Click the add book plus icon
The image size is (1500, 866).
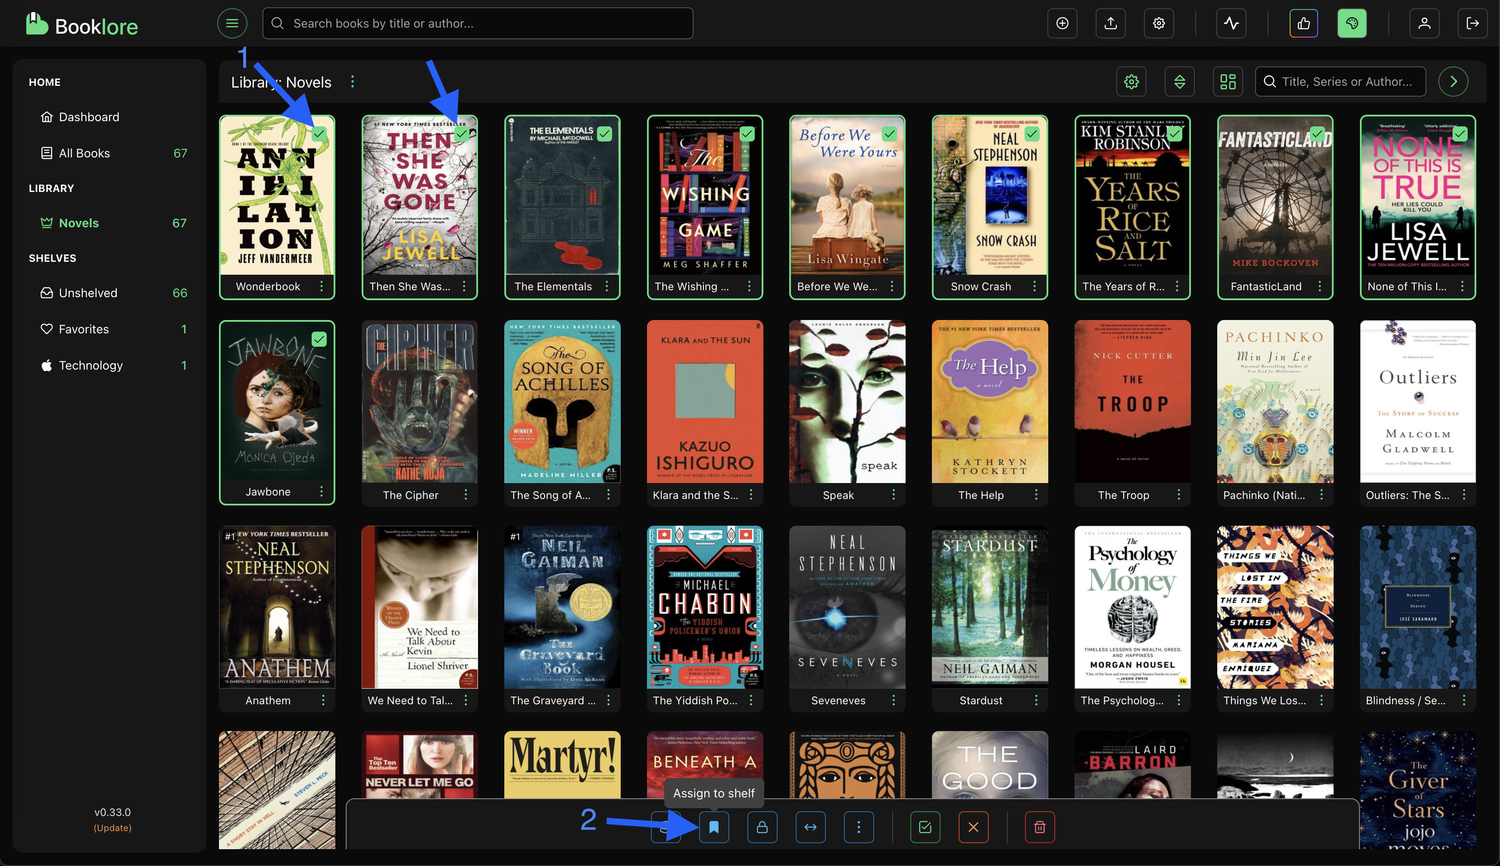1062,23
